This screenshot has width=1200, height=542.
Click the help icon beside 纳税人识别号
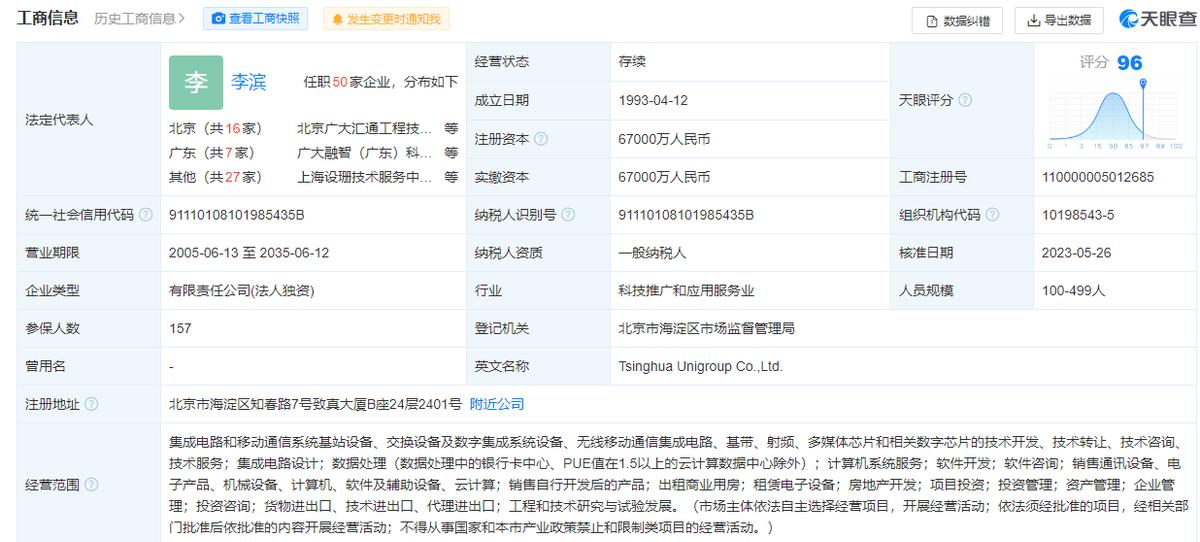click(x=569, y=215)
